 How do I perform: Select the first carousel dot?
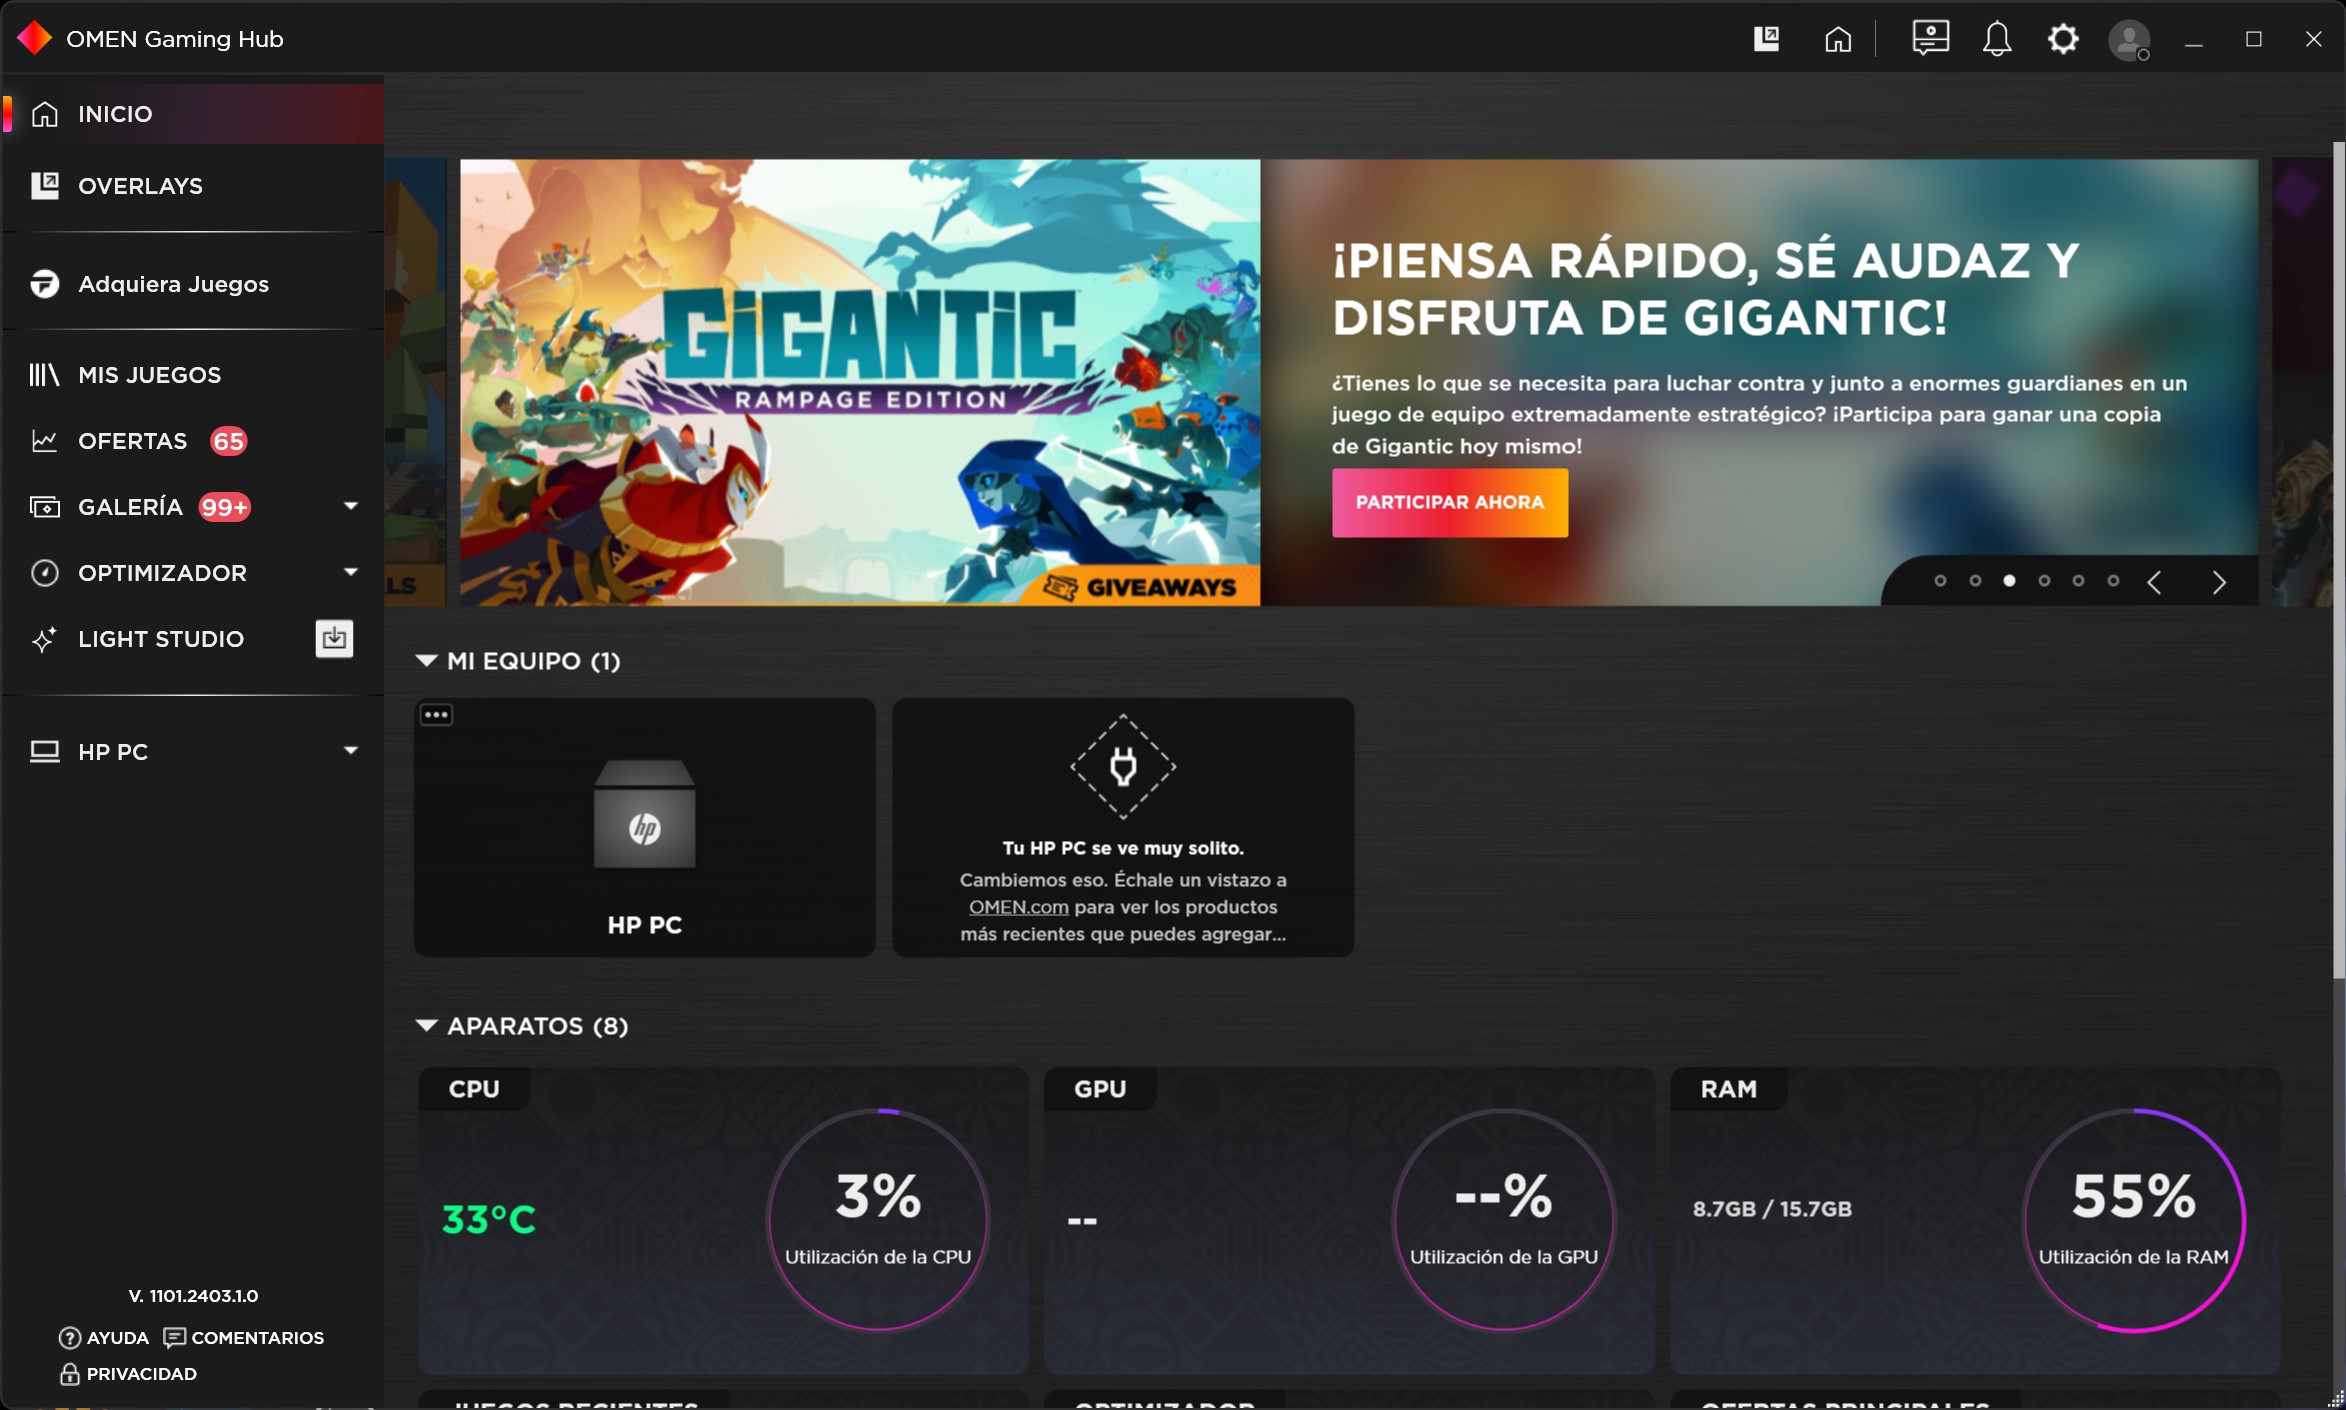pos(1940,580)
